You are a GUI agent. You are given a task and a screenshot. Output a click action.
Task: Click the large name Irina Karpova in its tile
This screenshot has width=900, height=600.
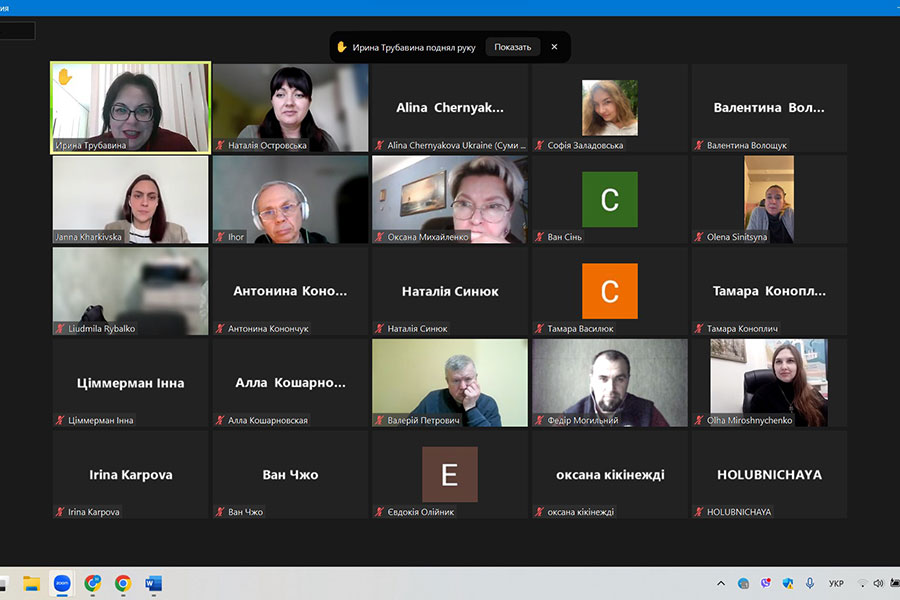pyautogui.click(x=131, y=475)
